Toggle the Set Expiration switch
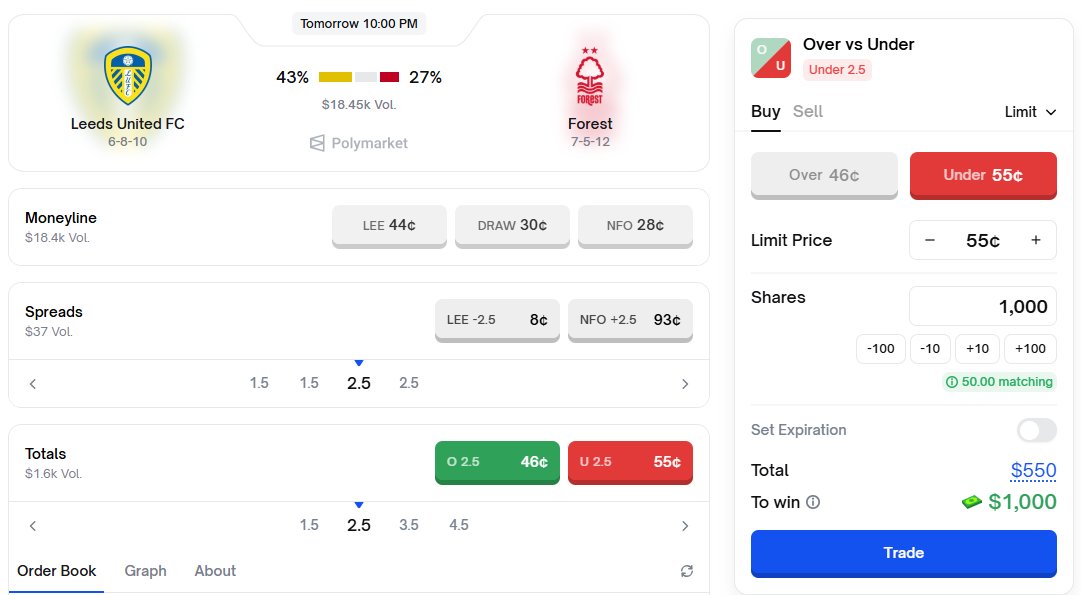 [1036, 430]
